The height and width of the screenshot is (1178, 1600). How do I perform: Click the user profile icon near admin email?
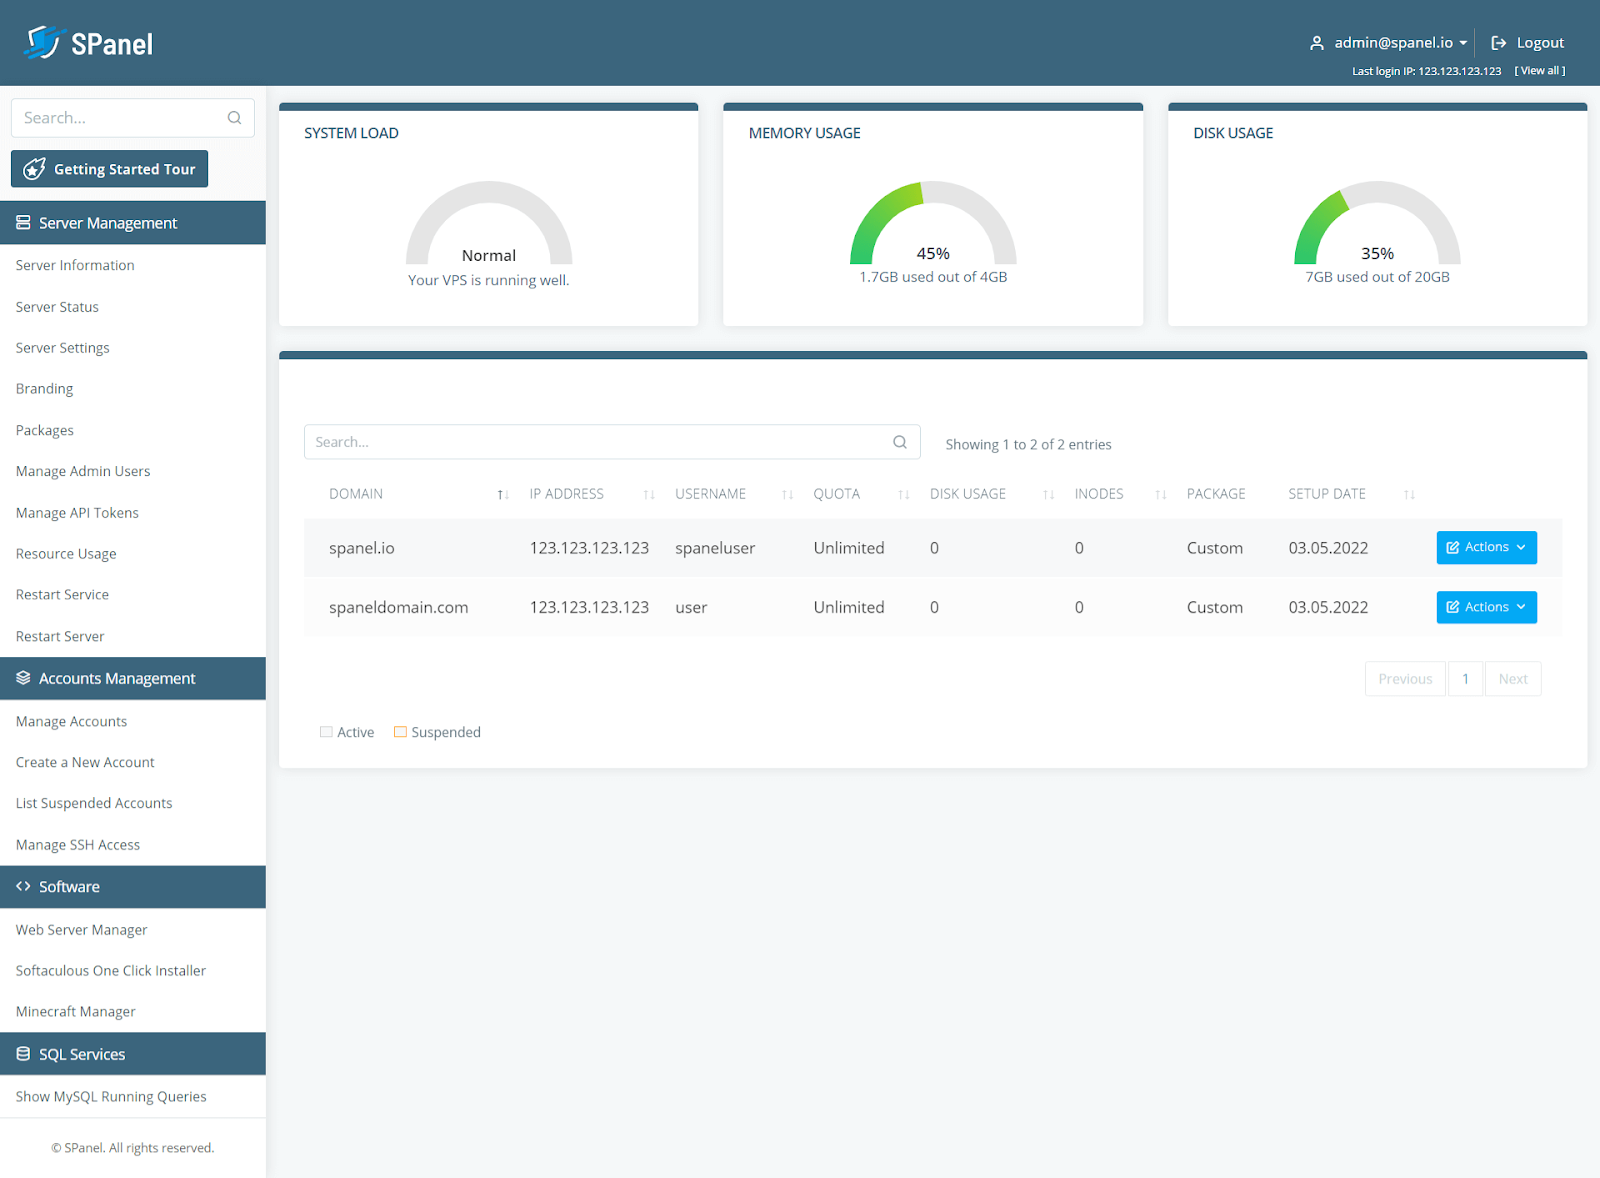click(x=1315, y=42)
